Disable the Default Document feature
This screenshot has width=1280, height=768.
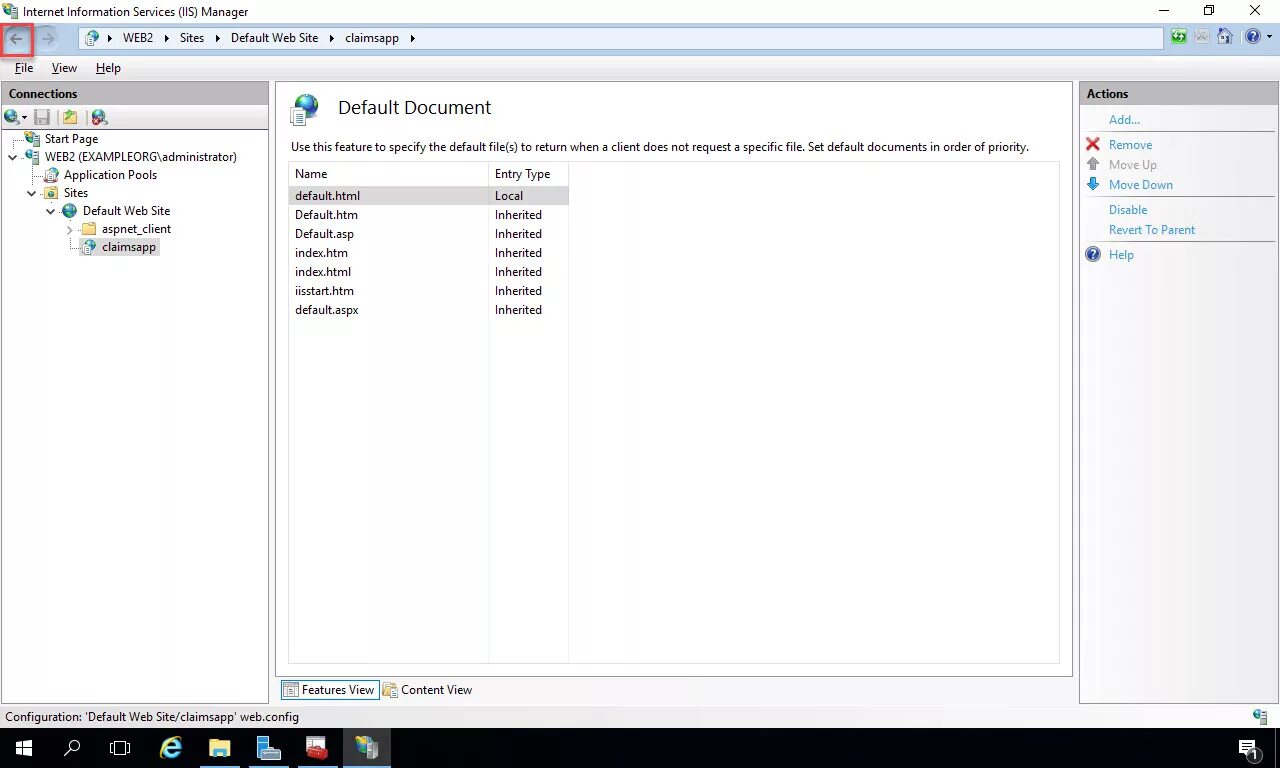[1128, 209]
